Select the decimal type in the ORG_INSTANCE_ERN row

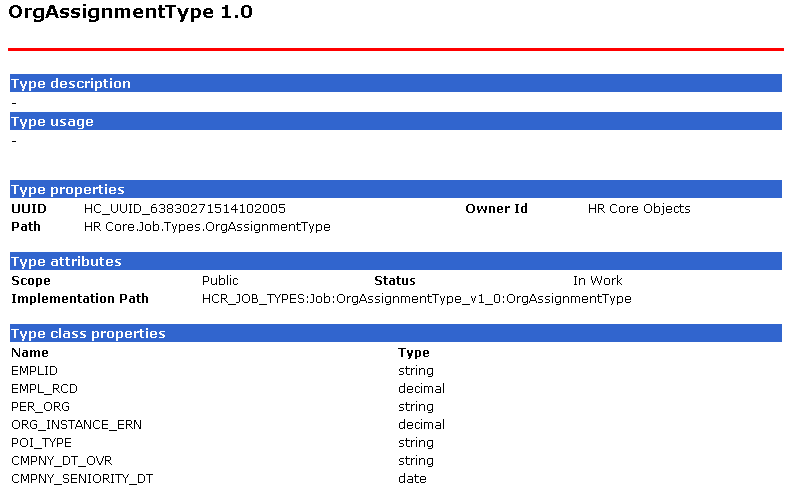pos(421,425)
